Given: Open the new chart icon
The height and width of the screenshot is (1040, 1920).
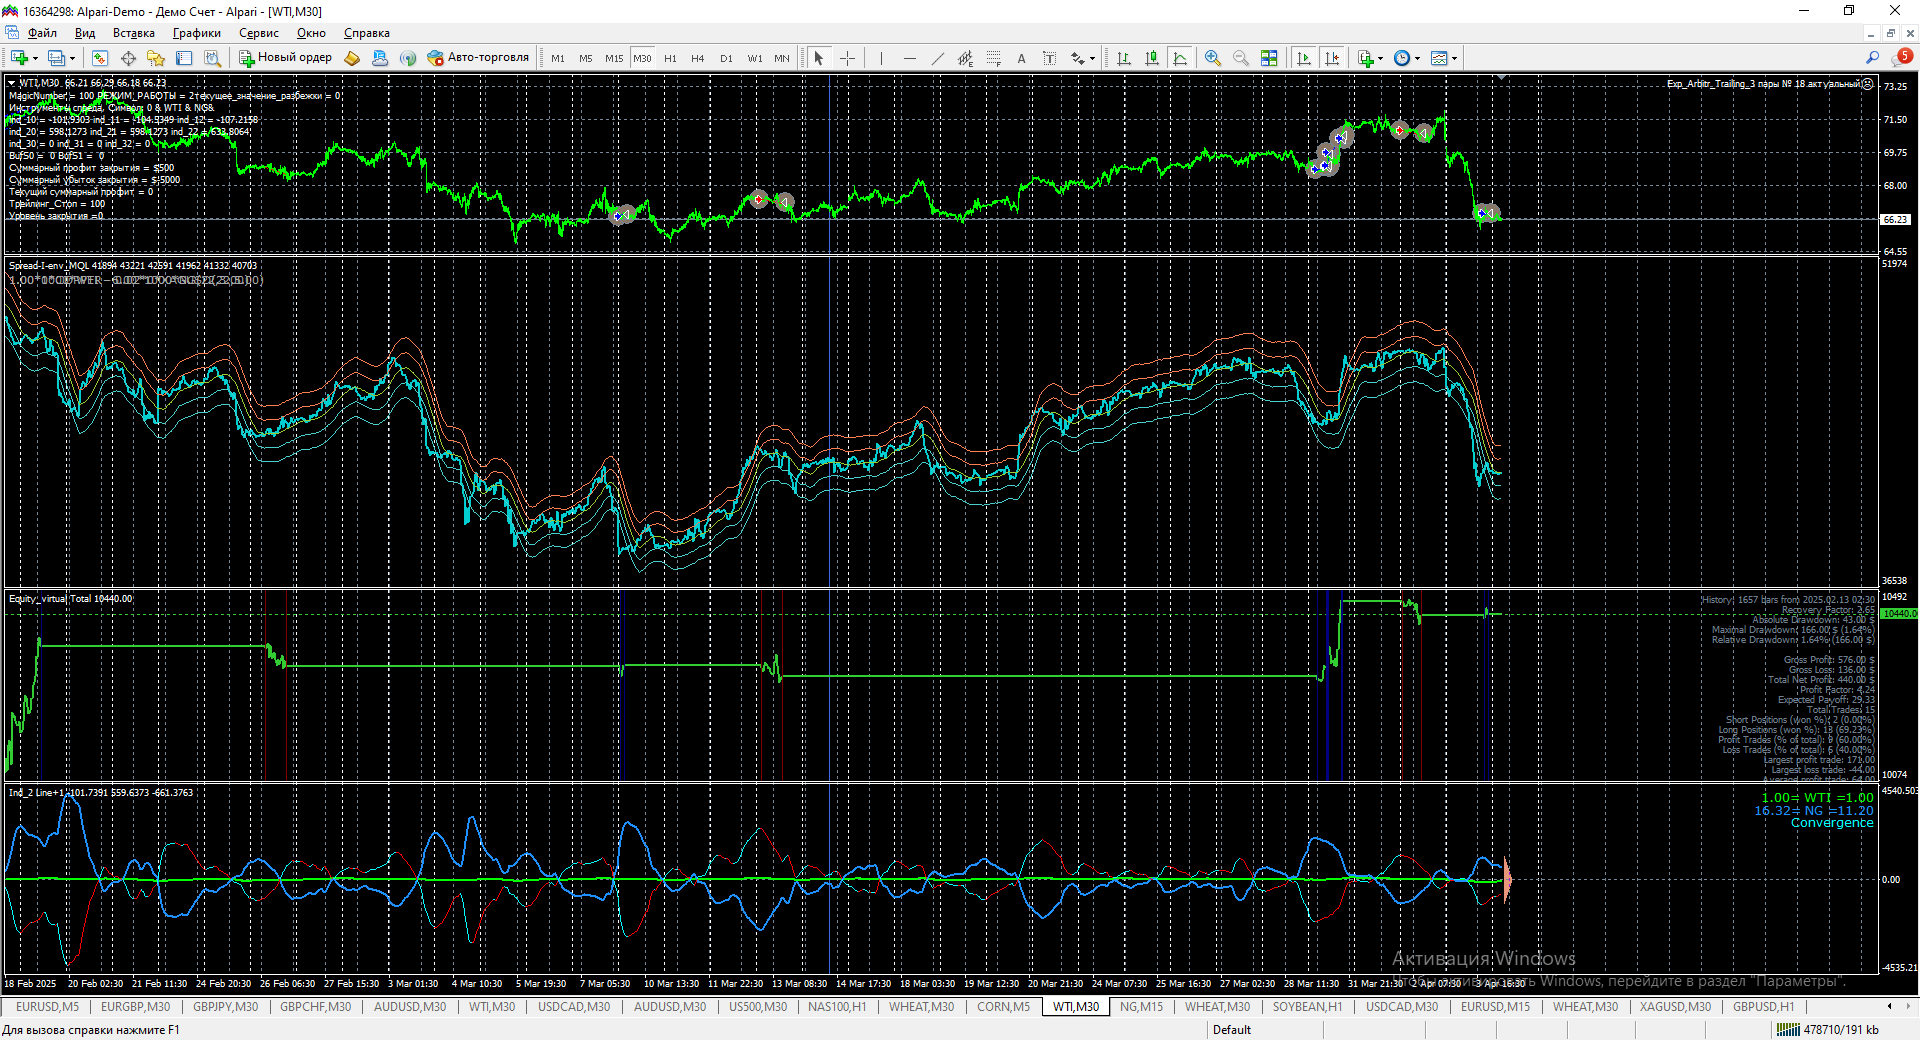Looking at the screenshot, I should (19, 58).
